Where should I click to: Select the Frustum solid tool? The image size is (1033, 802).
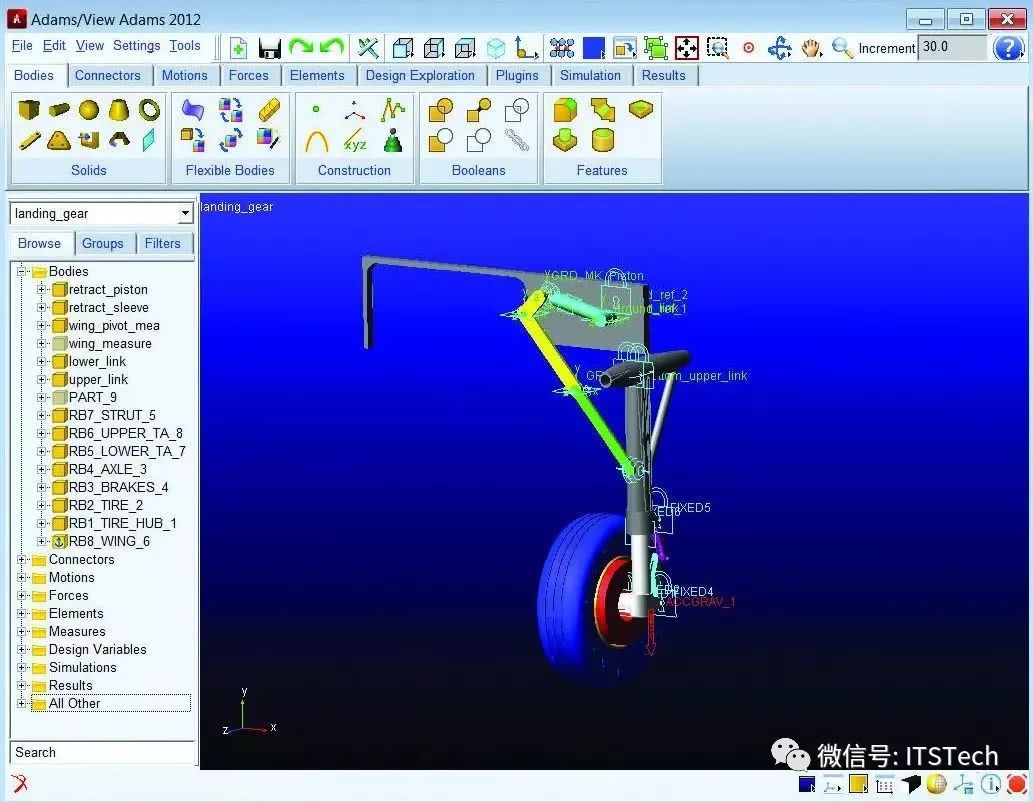119,109
